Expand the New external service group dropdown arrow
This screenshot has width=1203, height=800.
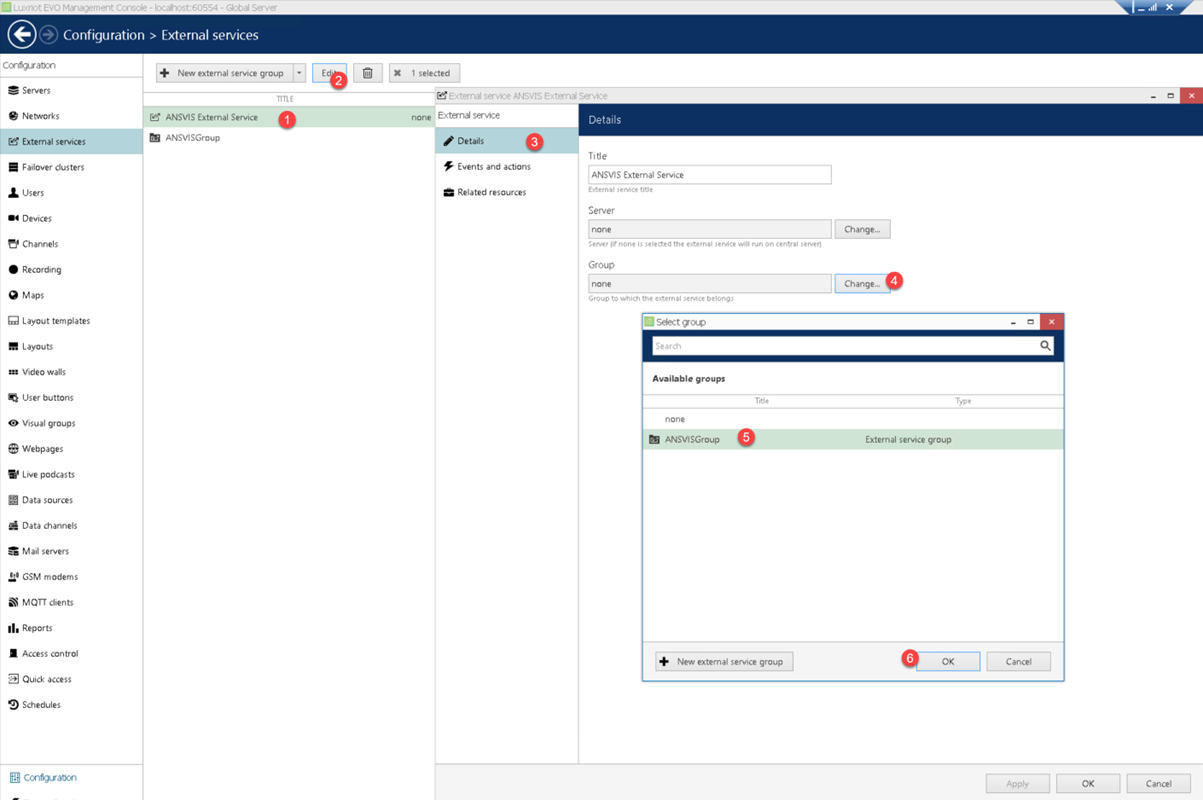click(299, 73)
